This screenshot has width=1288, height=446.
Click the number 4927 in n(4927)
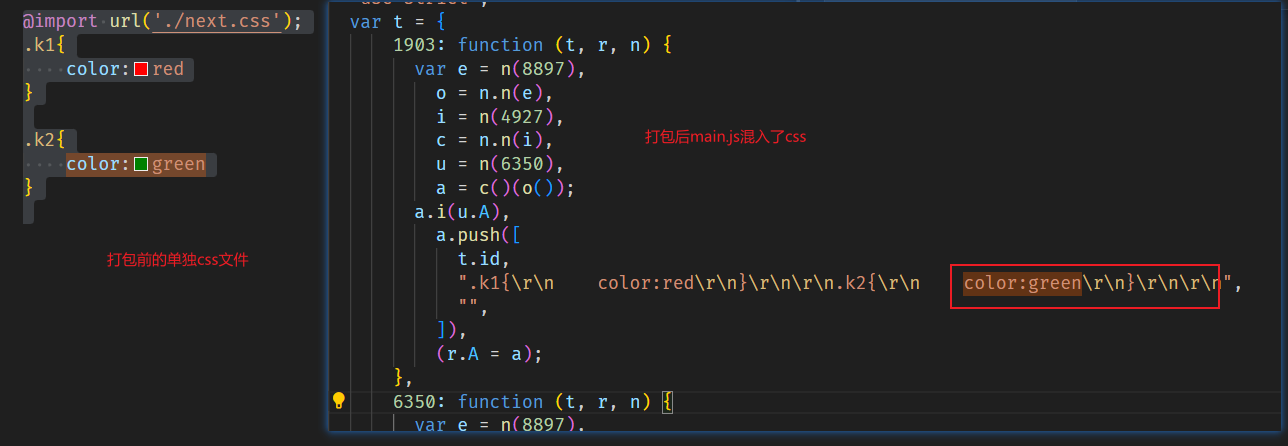pyautogui.click(x=518, y=117)
